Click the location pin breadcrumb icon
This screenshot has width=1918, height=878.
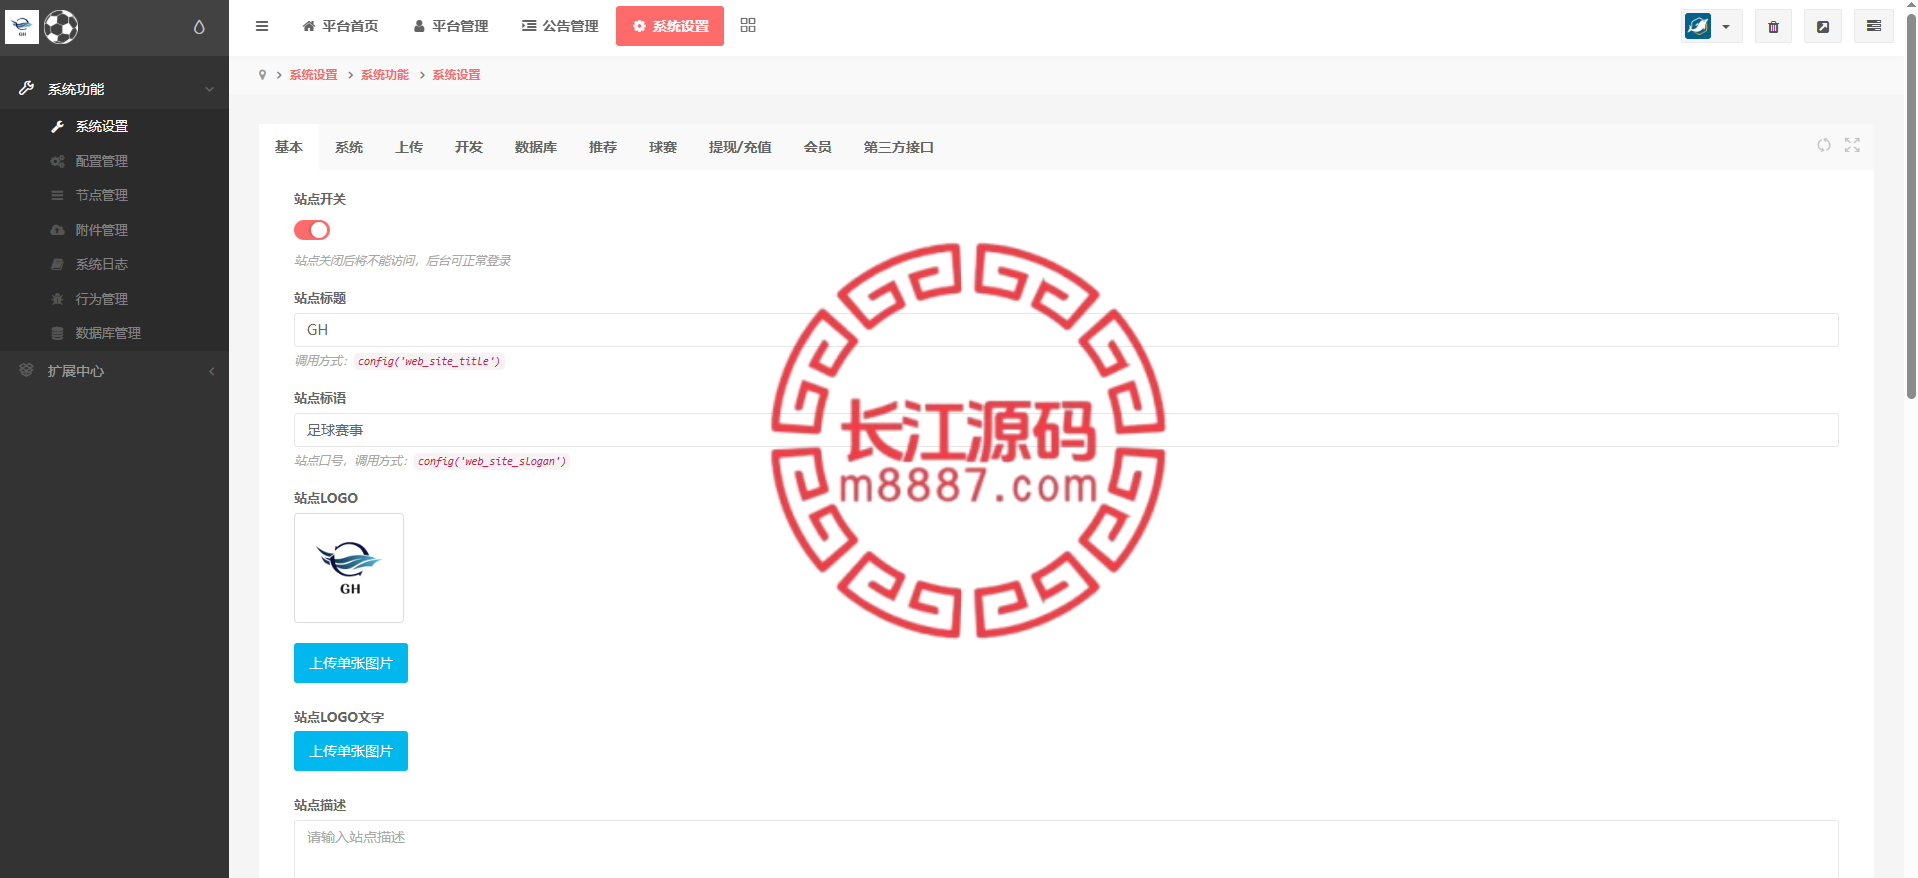(x=262, y=75)
